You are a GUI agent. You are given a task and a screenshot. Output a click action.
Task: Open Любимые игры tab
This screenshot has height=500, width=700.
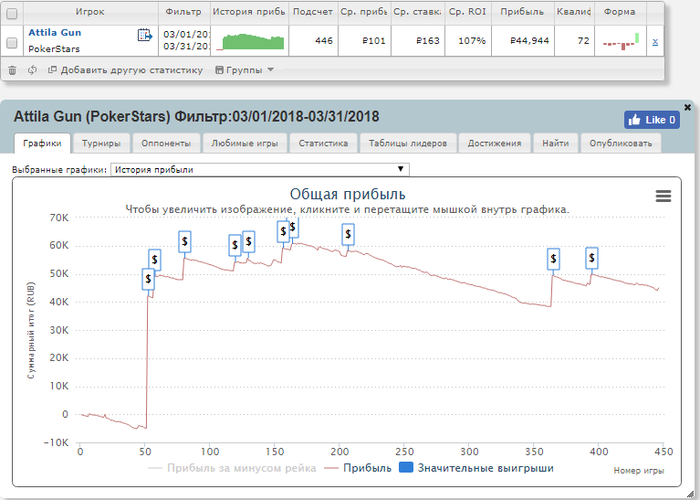point(245,143)
